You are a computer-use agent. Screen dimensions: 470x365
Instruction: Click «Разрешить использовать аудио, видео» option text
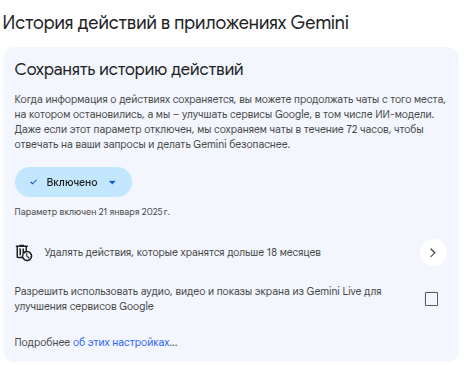(x=198, y=299)
